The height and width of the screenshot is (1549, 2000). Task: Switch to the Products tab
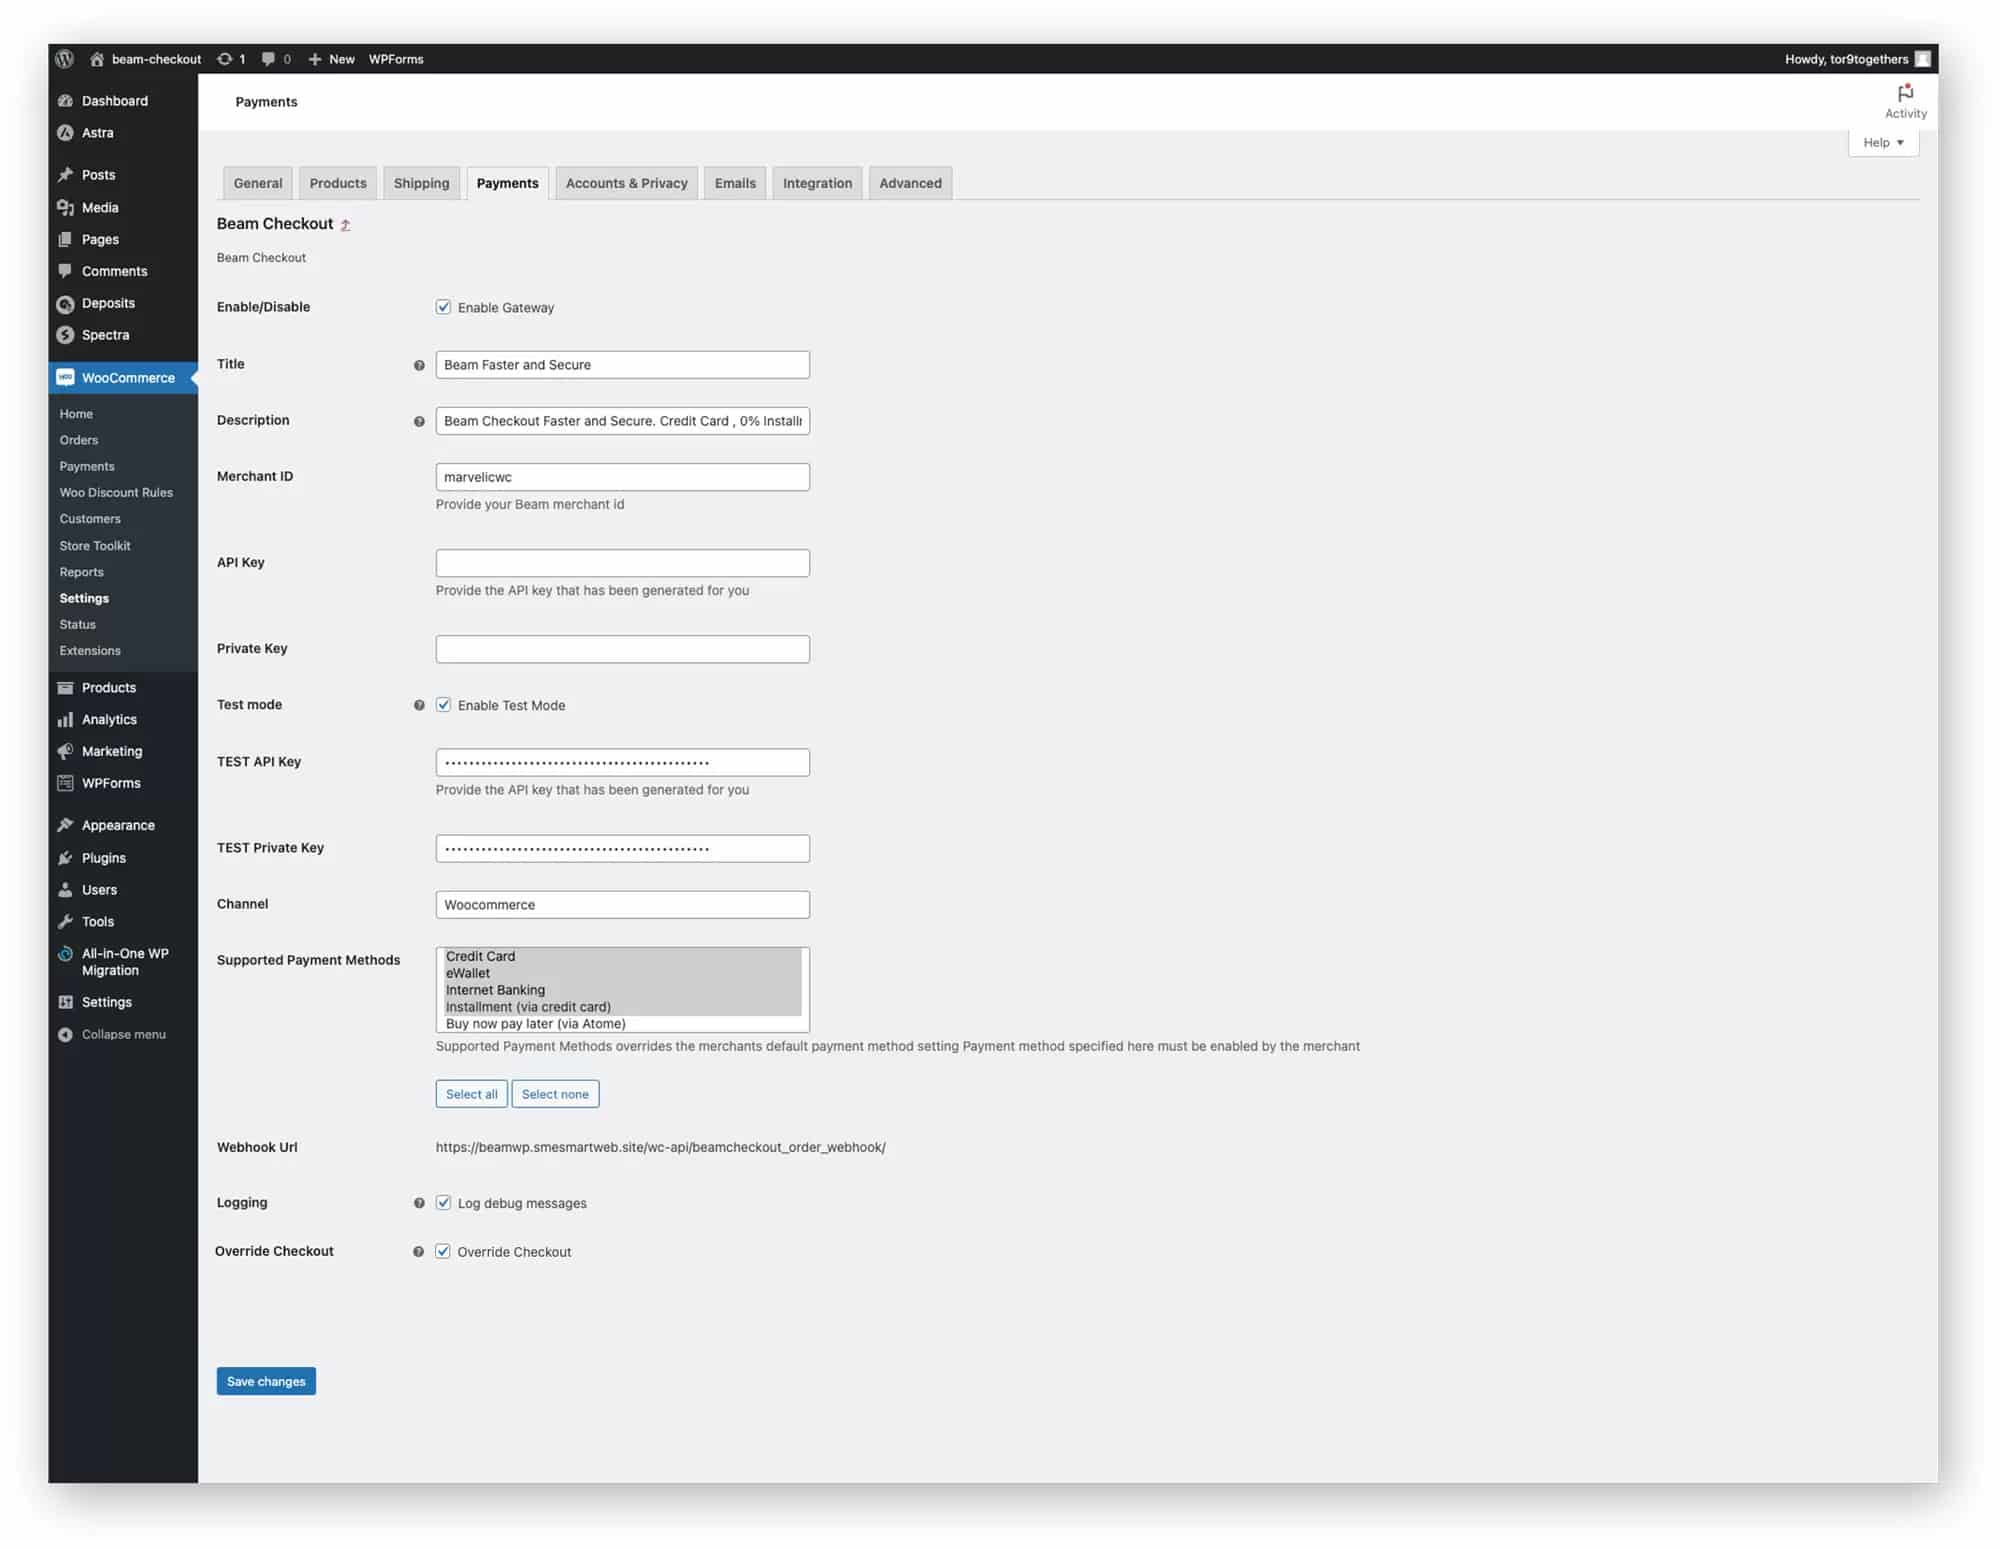[x=338, y=183]
